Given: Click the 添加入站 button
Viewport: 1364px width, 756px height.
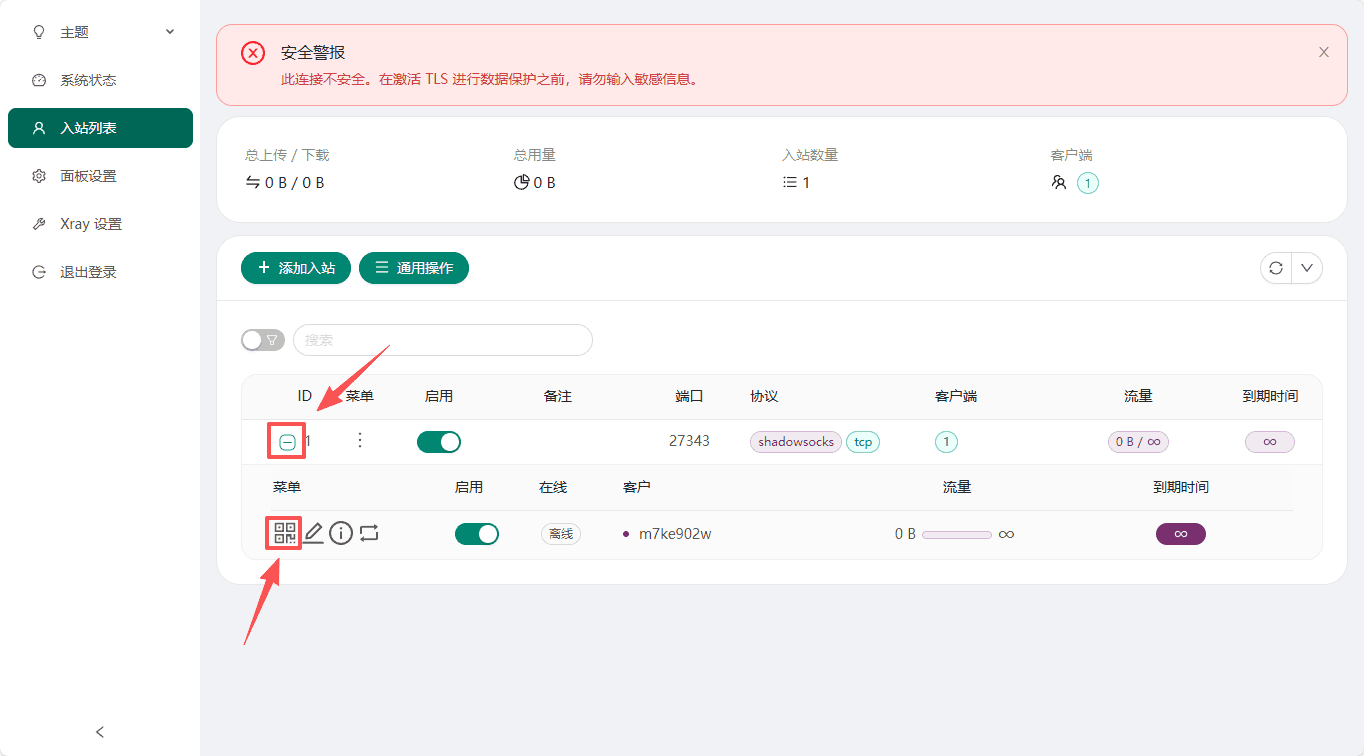Looking at the screenshot, I should [x=295, y=268].
